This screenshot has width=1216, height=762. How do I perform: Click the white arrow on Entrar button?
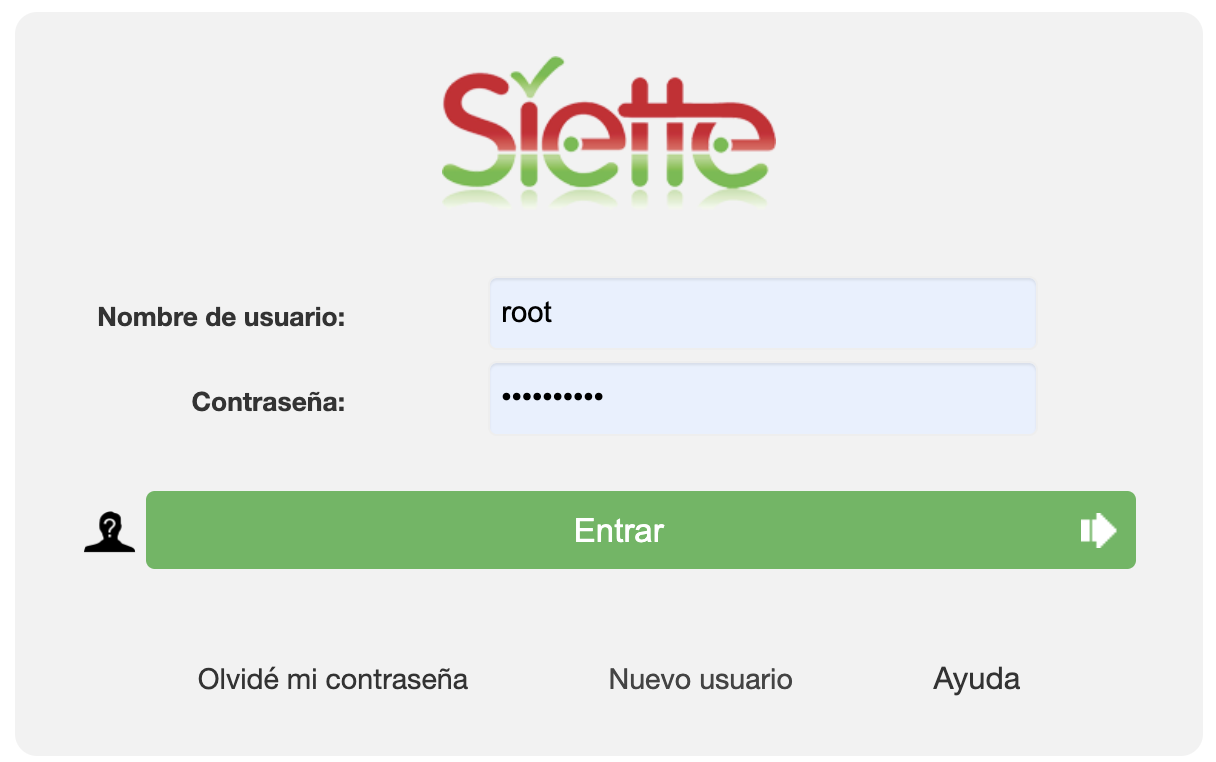point(1098,530)
